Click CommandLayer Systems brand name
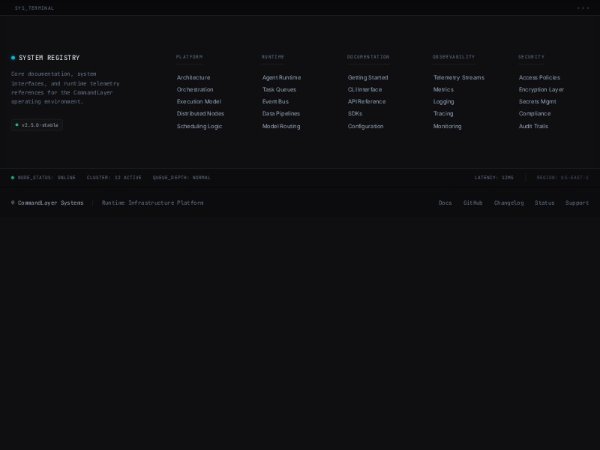The height and width of the screenshot is (450, 600). point(51,203)
